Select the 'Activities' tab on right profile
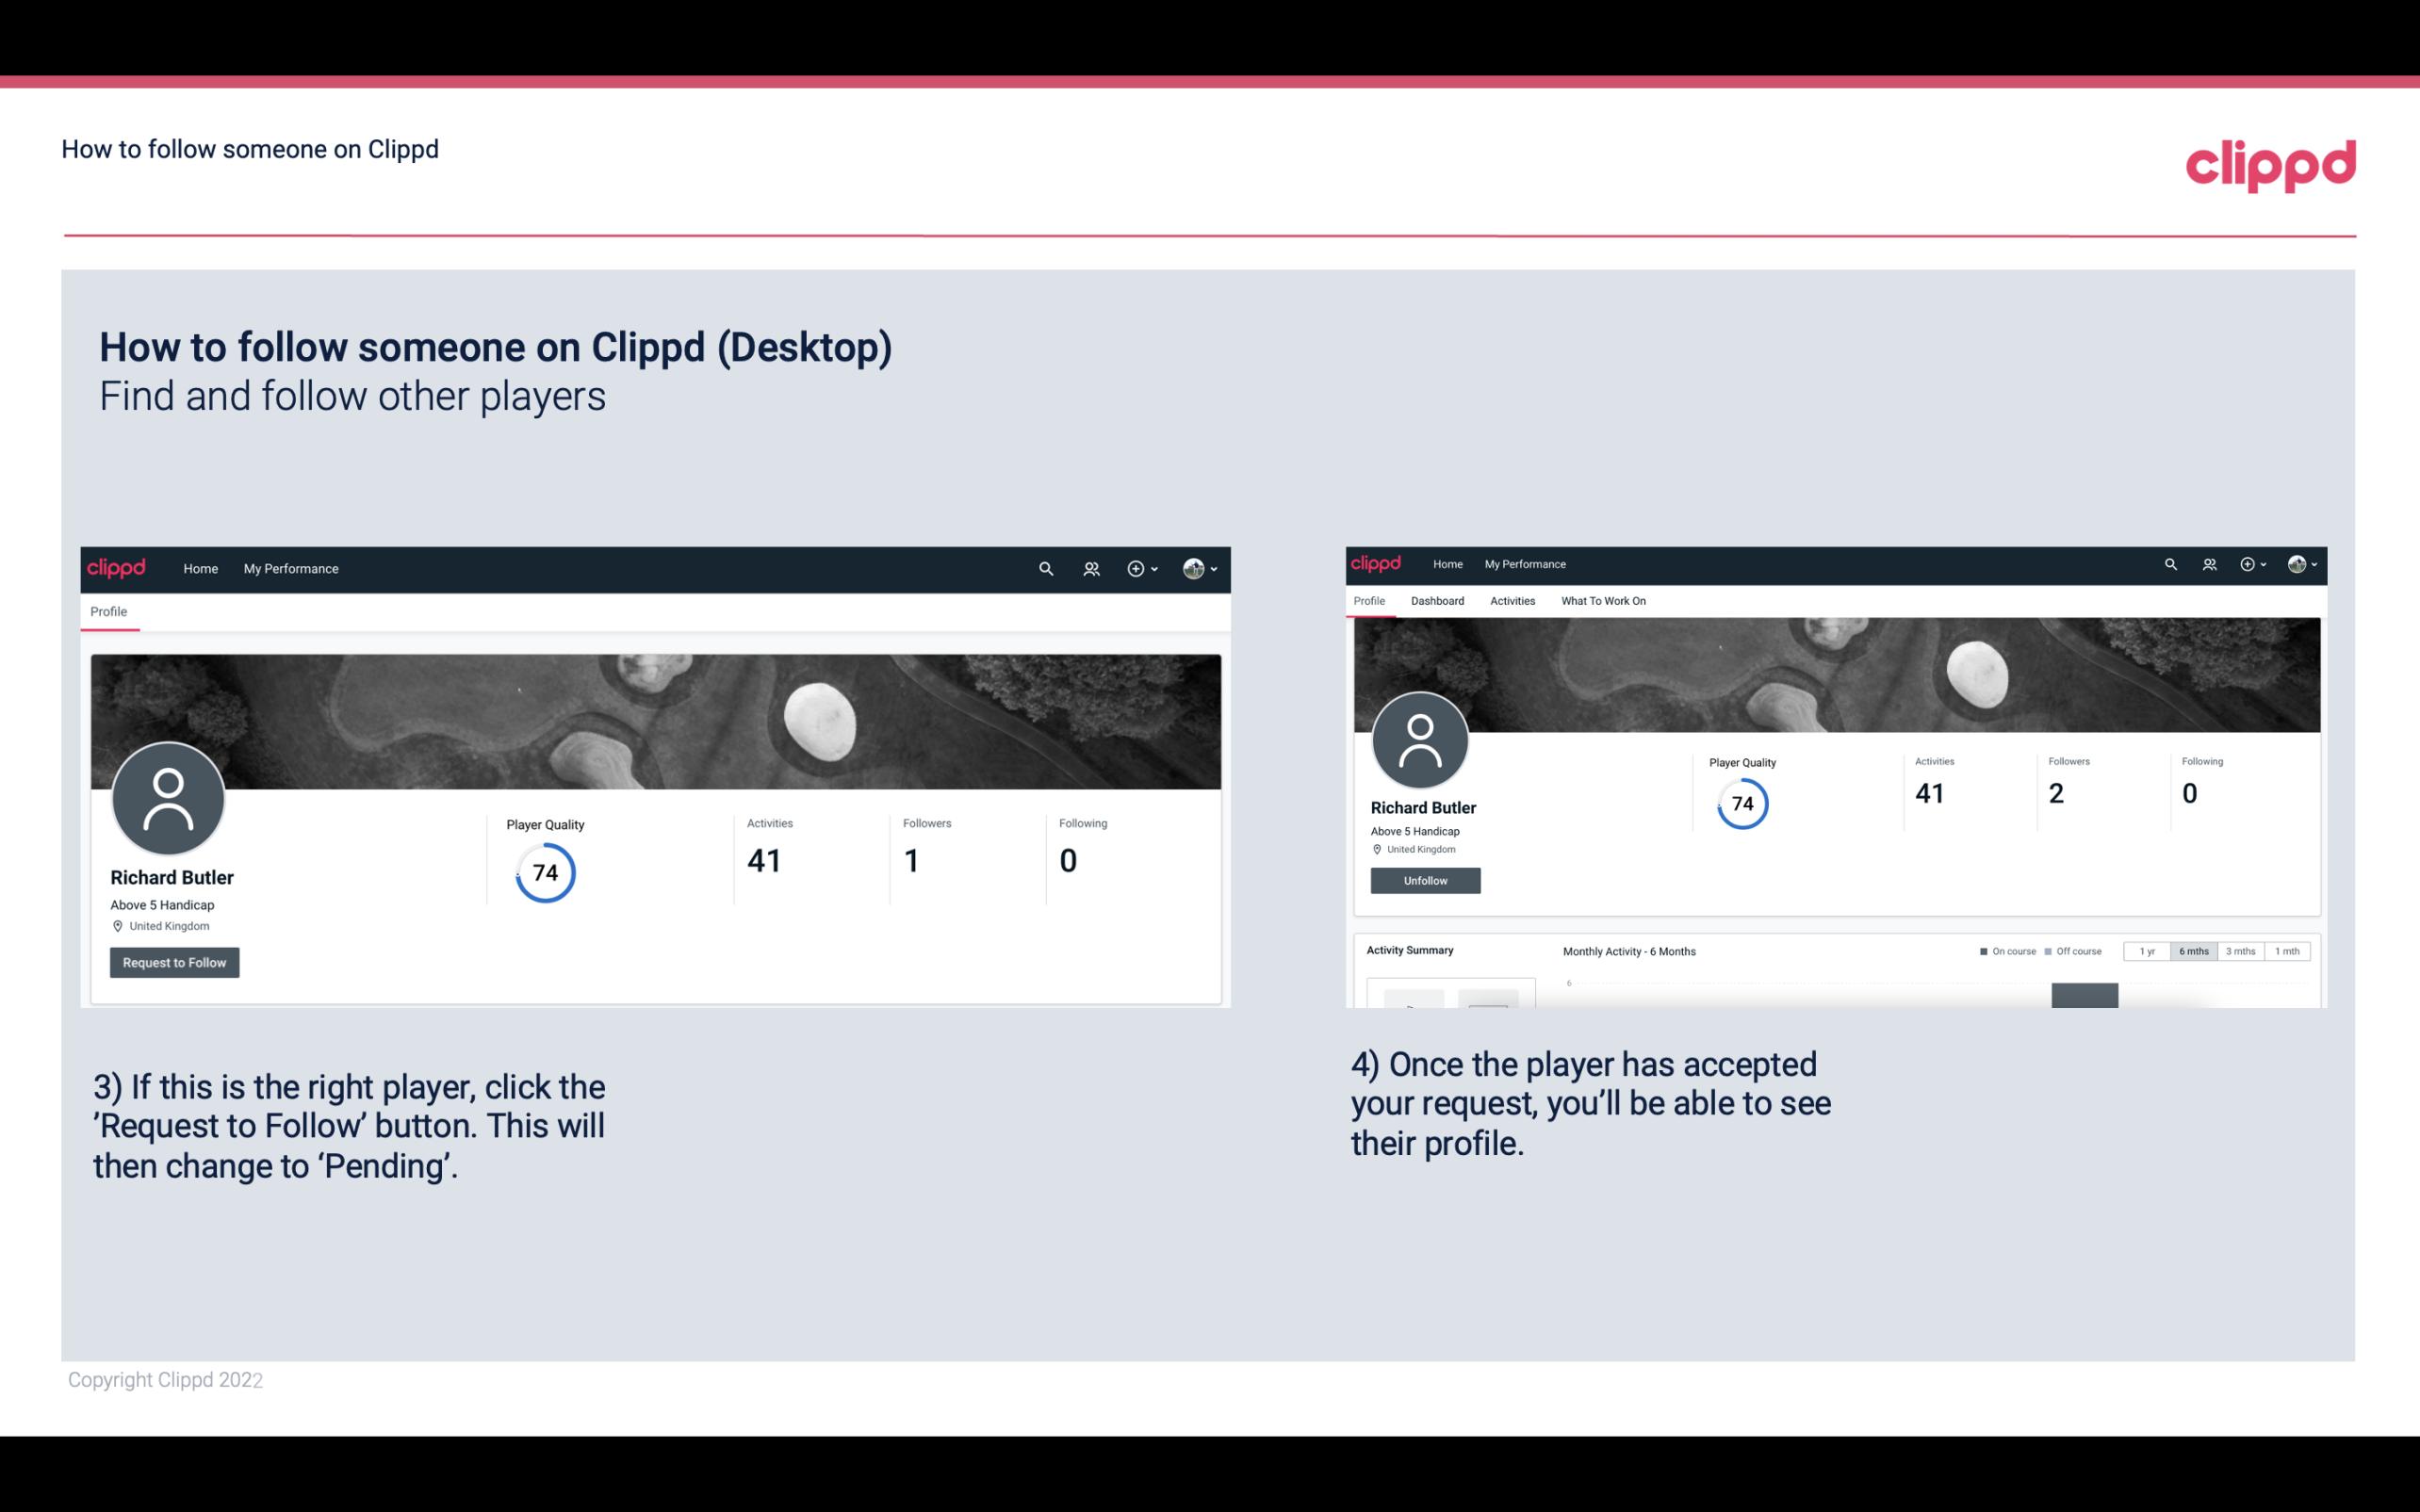The width and height of the screenshot is (2420, 1512). (x=1509, y=599)
